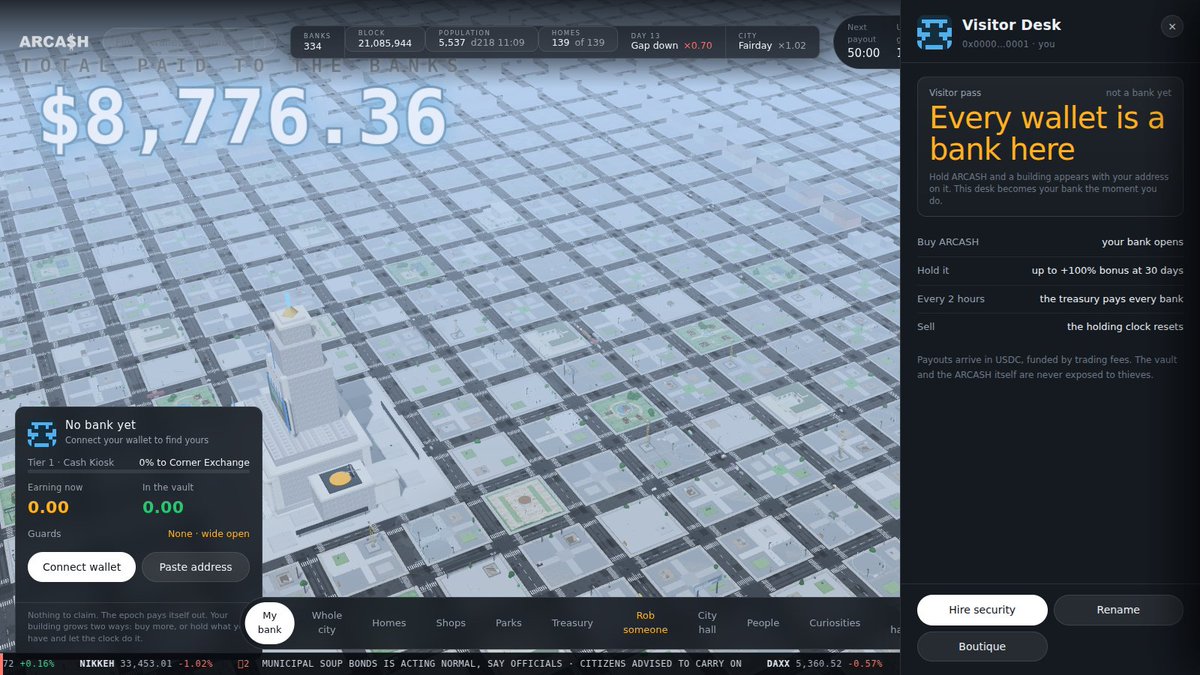This screenshot has height=675, width=1200.
Task: Click the 'Visitor pass' label
Action: coord(955,93)
